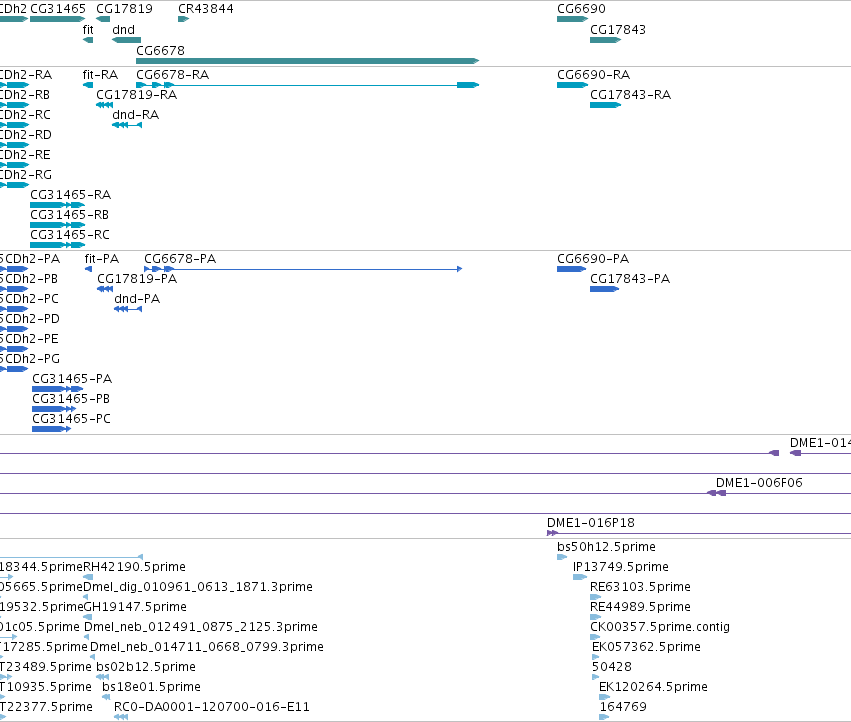Image resolution: width=851 pixels, height=722 pixels.
Task: Select the bs02b12.5prime EST label
Action: 146,667
